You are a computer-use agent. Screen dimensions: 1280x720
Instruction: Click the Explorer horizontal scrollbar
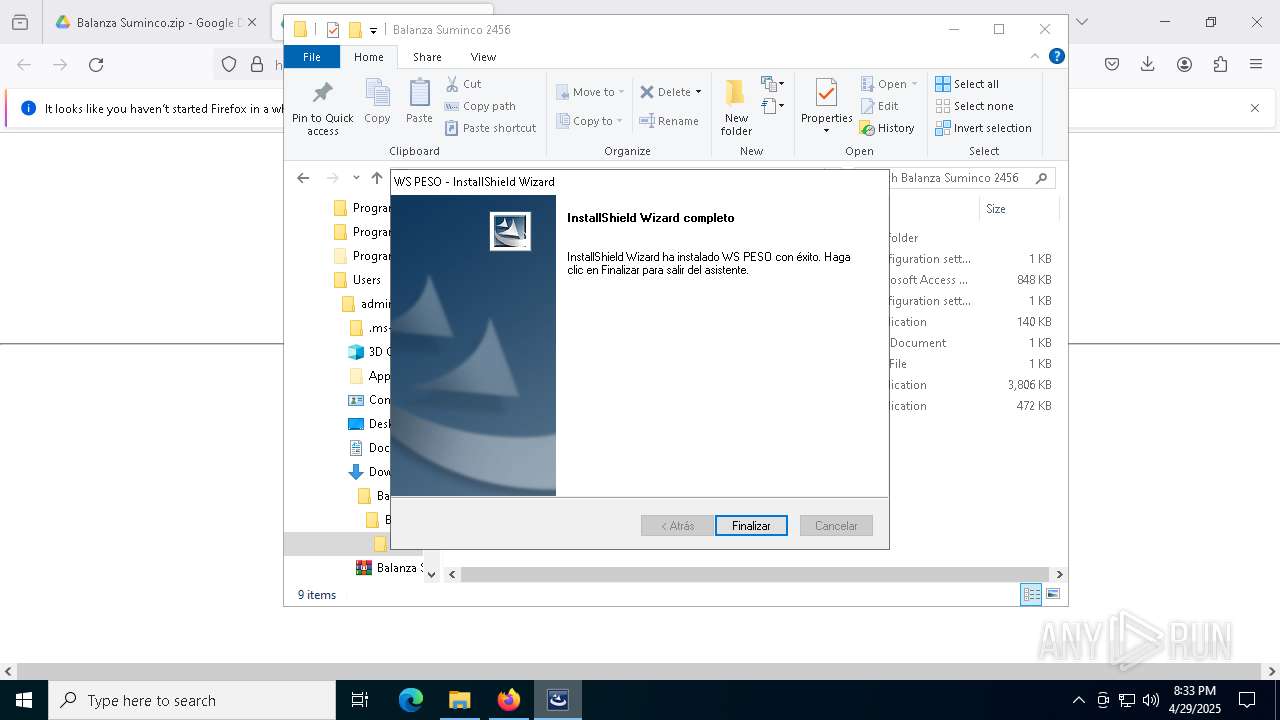755,574
